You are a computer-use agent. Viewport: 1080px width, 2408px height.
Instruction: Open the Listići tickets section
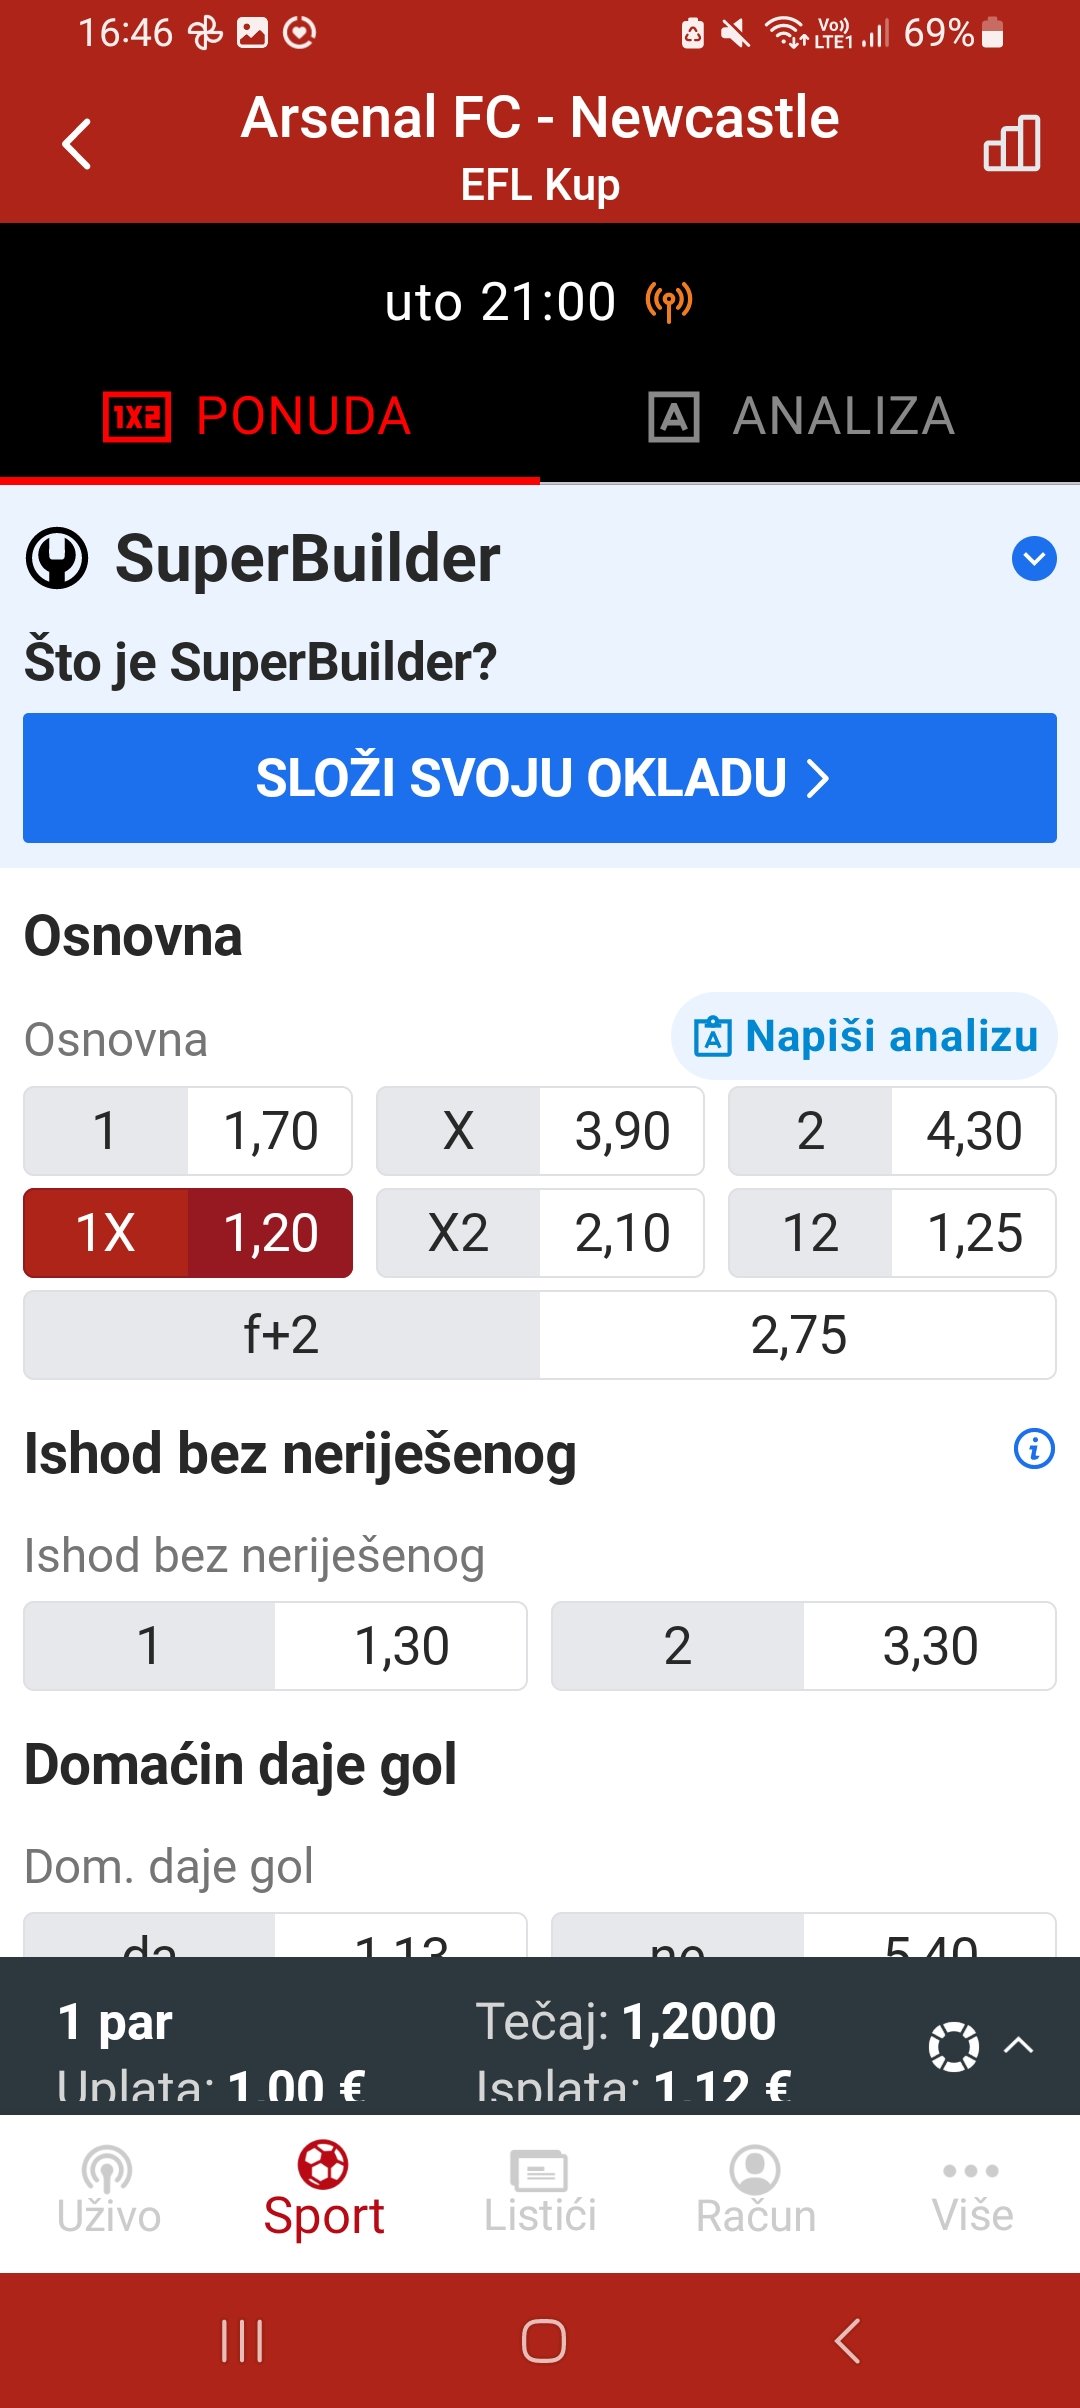540,2190
